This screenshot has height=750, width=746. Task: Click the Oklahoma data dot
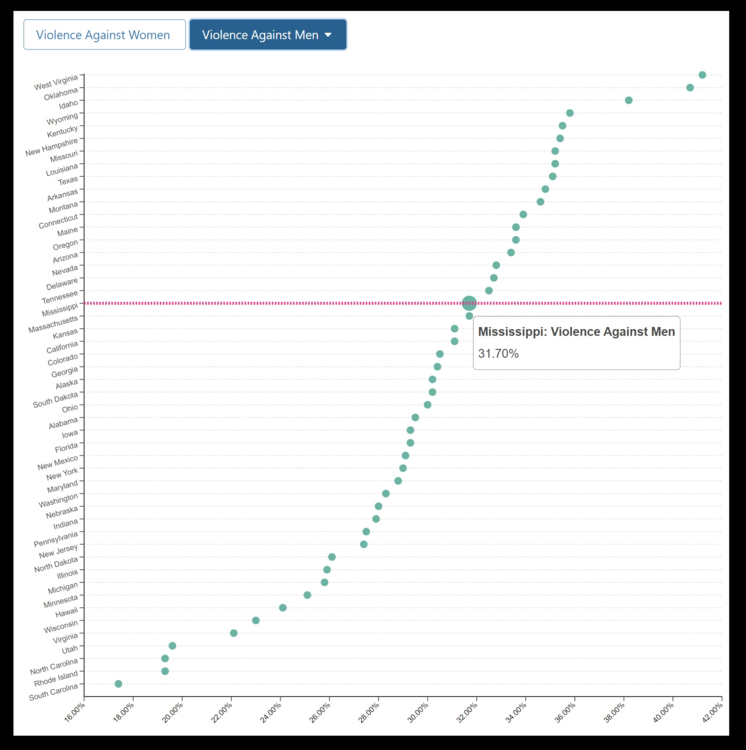click(x=690, y=88)
